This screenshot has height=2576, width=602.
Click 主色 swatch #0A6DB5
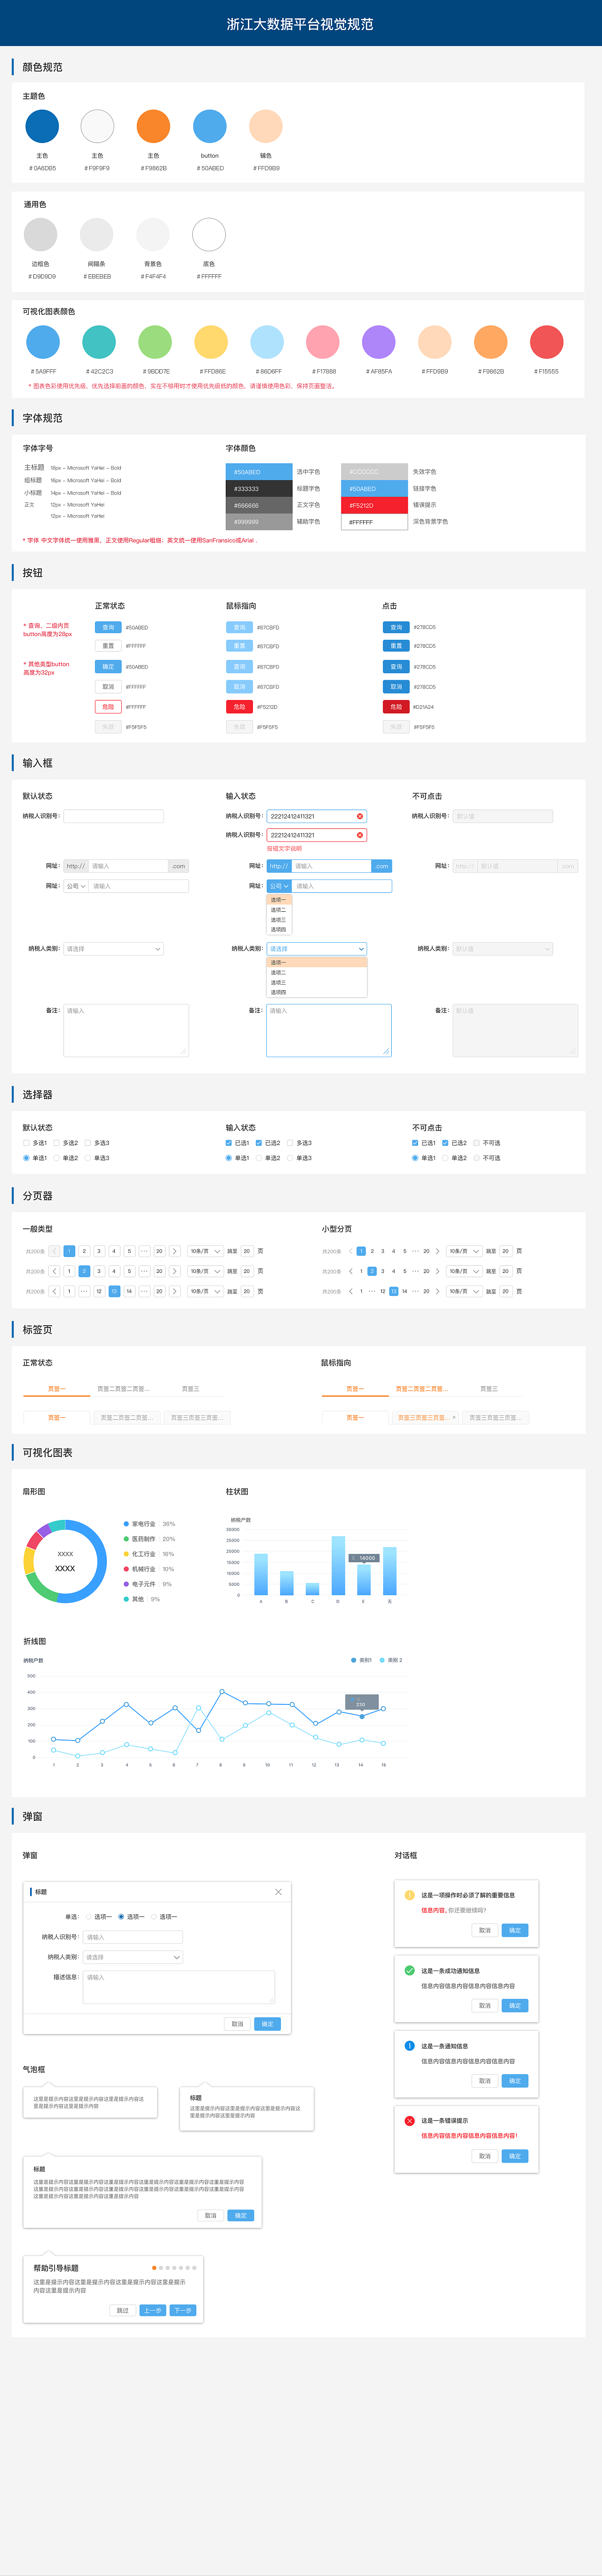point(42,126)
